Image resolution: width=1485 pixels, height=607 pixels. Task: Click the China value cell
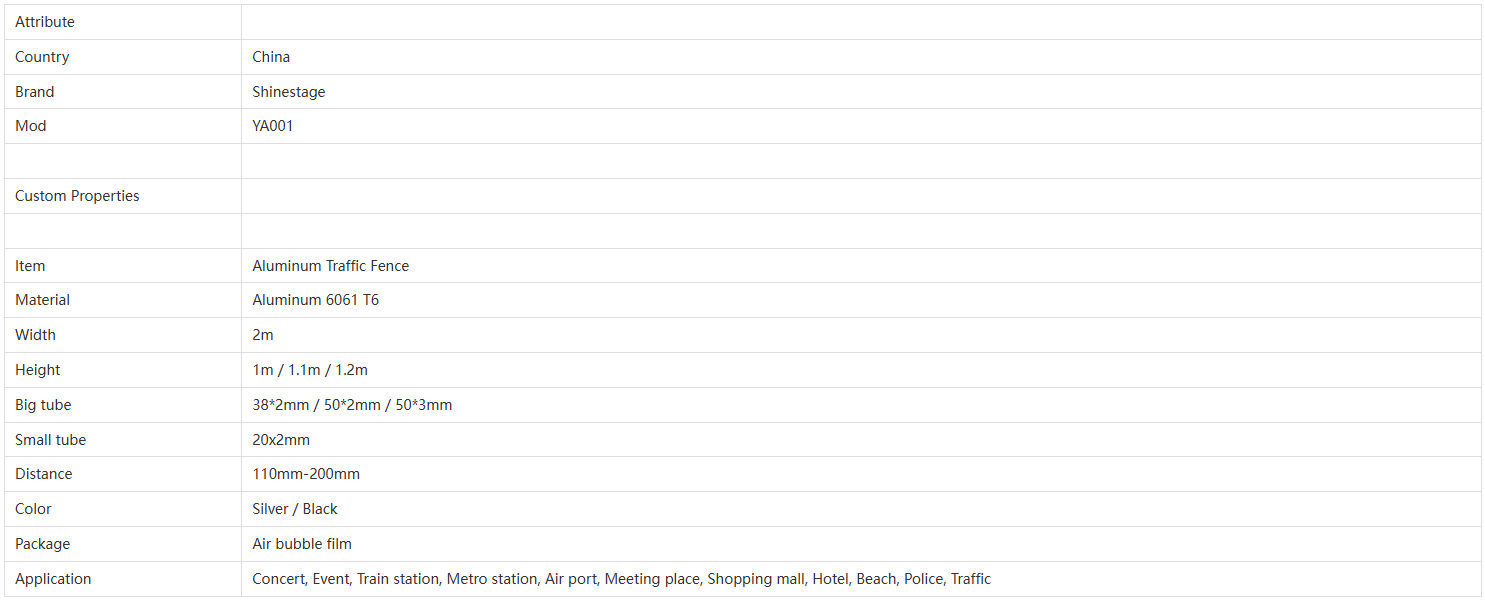271,57
